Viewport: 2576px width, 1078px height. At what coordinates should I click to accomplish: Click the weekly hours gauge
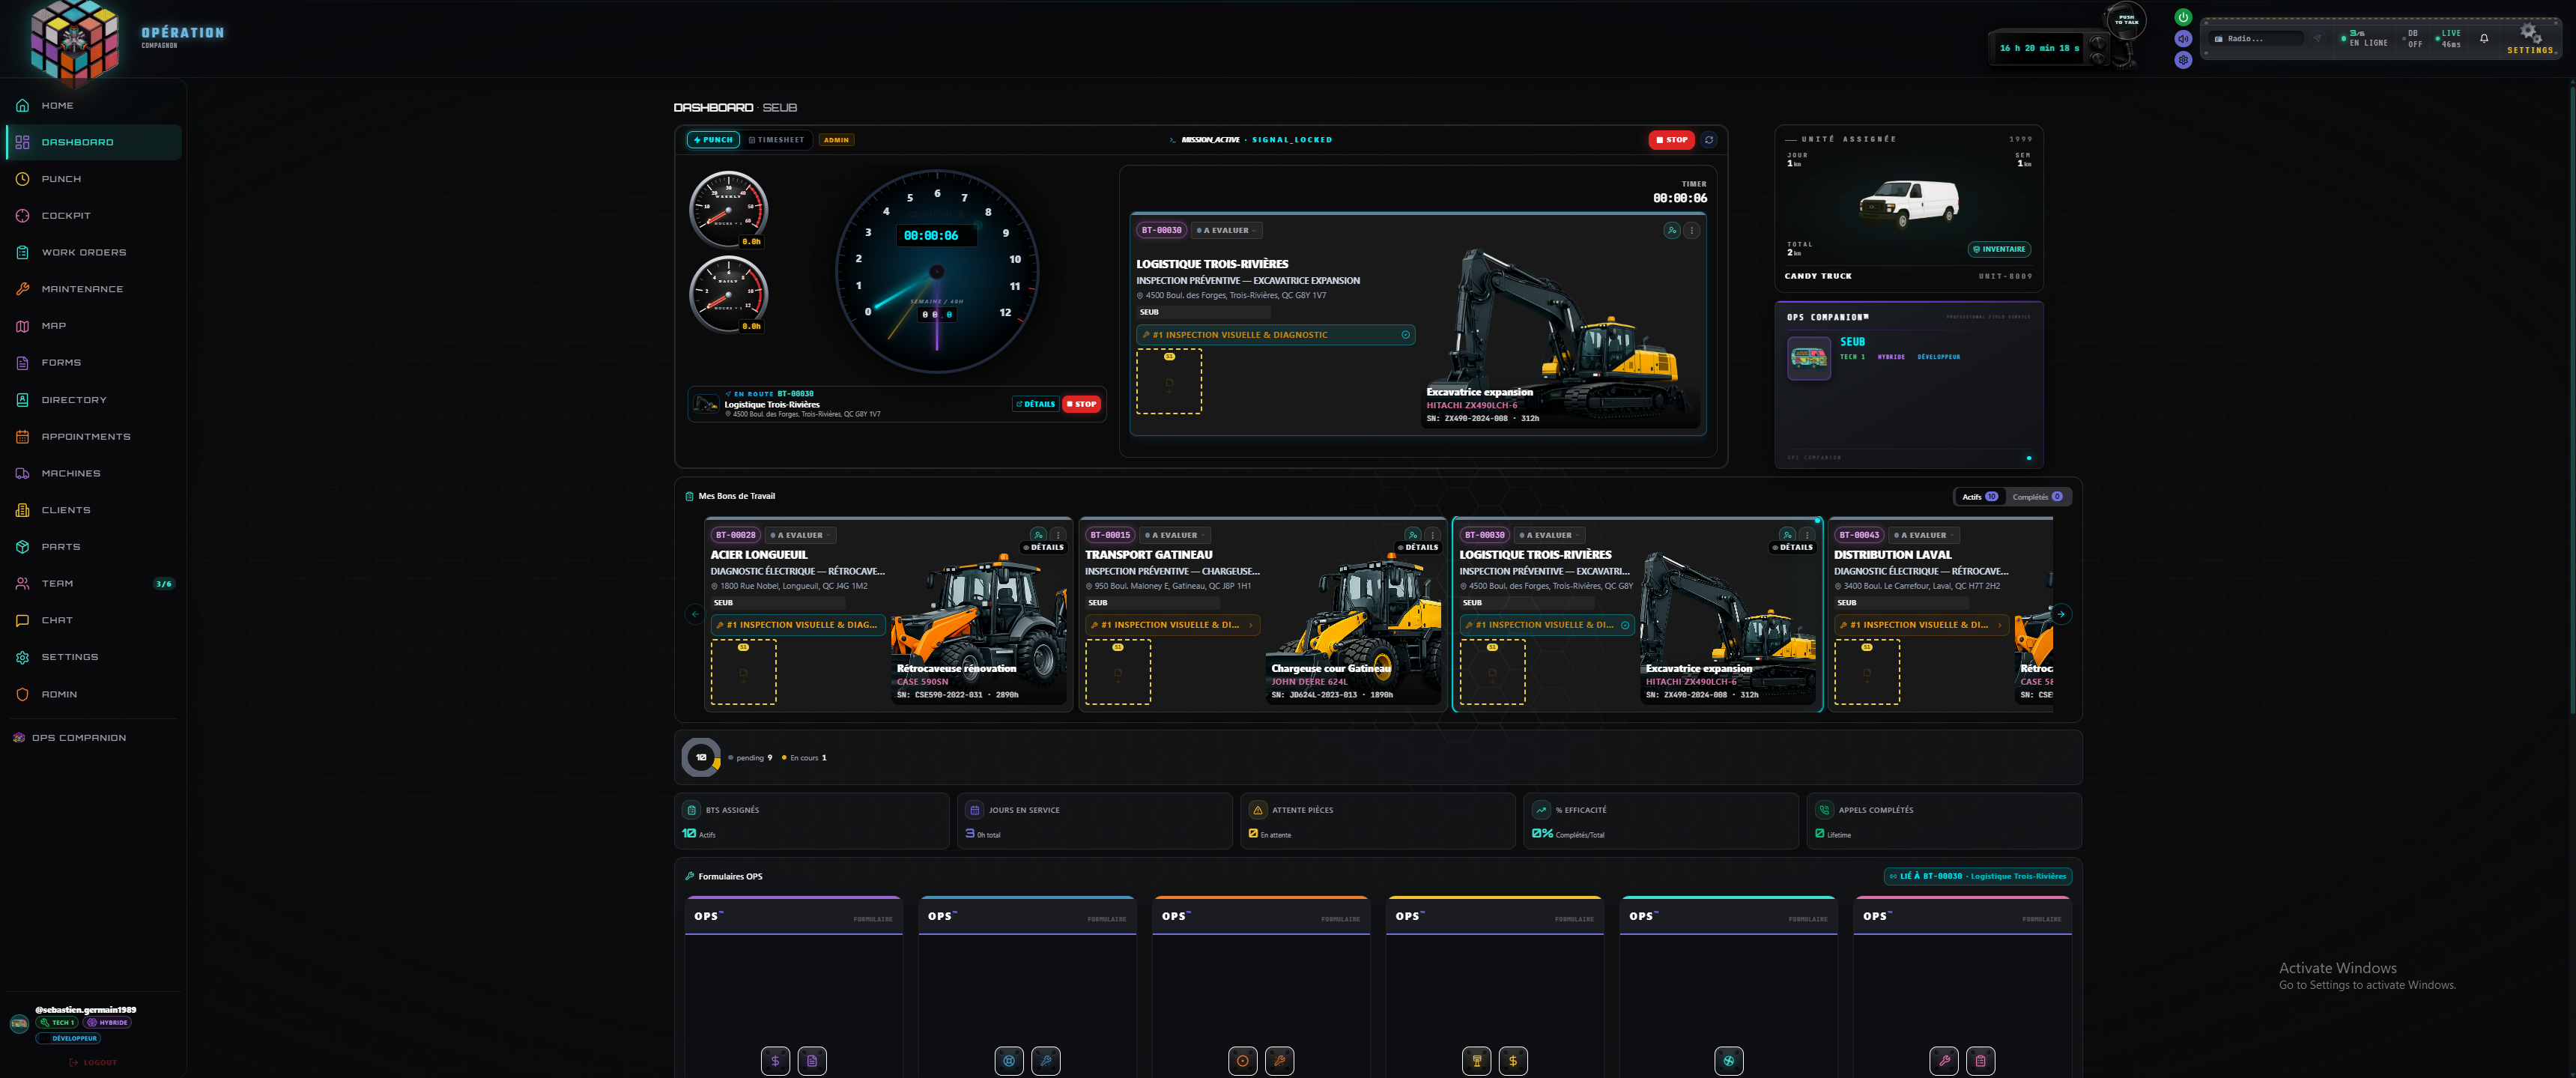tap(728, 209)
